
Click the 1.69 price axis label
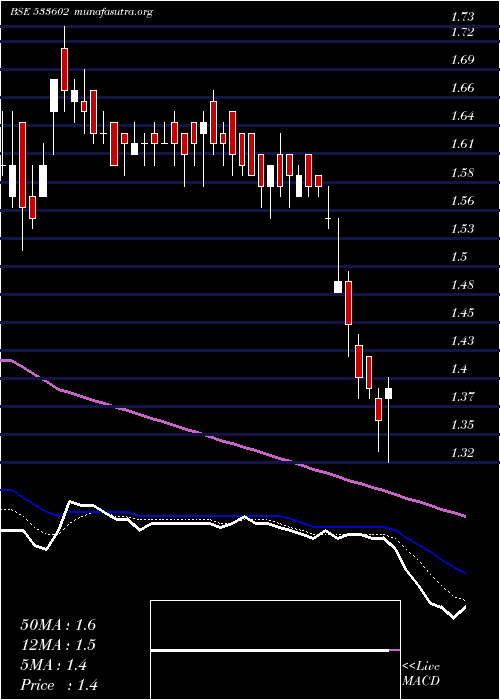click(463, 60)
